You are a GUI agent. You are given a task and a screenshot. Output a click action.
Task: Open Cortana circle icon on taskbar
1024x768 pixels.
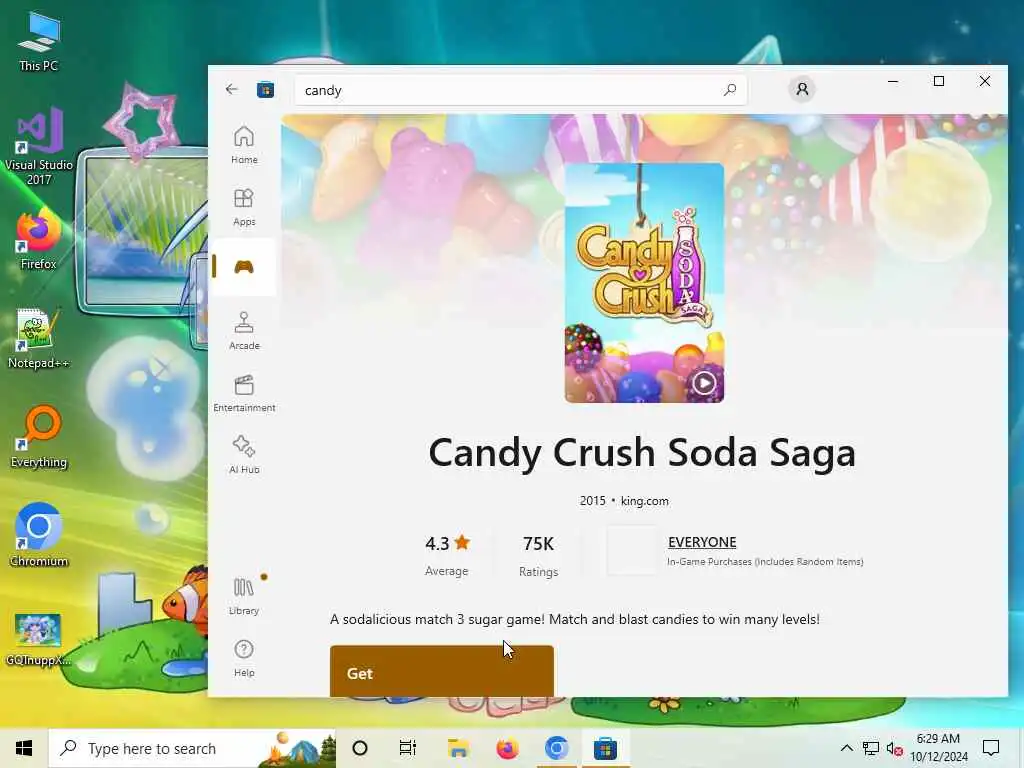tap(360, 748)
